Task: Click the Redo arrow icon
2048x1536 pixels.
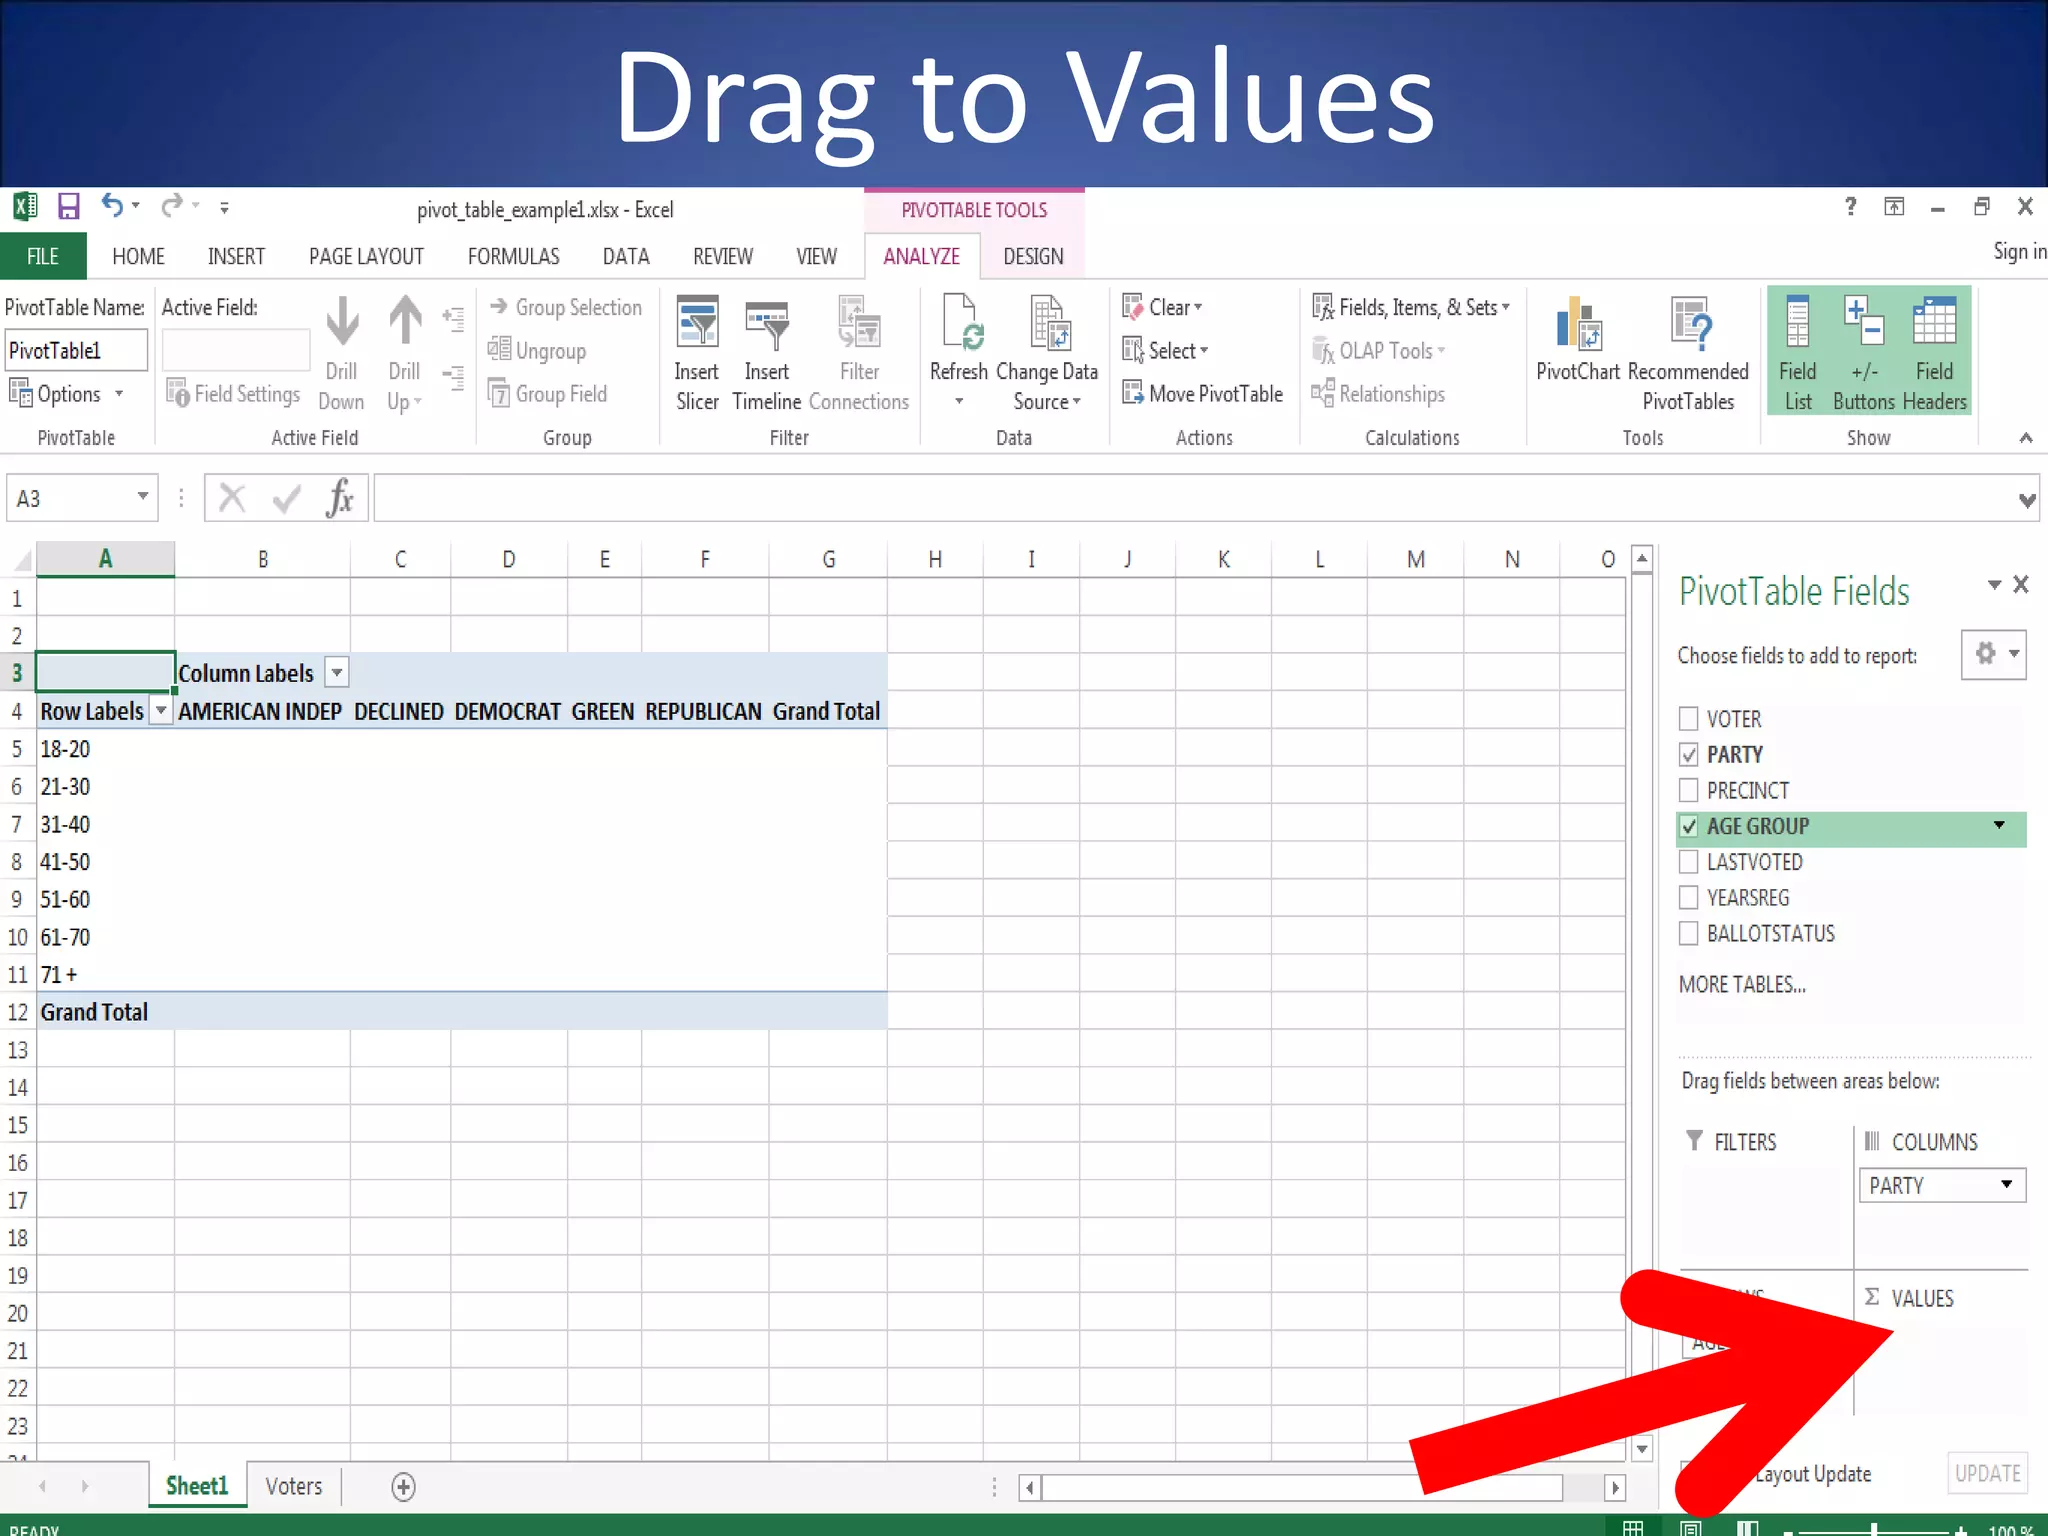Action: point(172,206)
